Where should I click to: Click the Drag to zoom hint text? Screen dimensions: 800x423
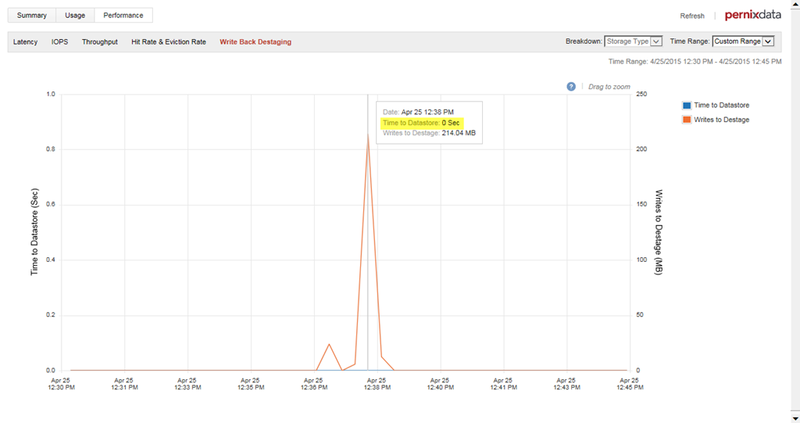tap(609, 87)
